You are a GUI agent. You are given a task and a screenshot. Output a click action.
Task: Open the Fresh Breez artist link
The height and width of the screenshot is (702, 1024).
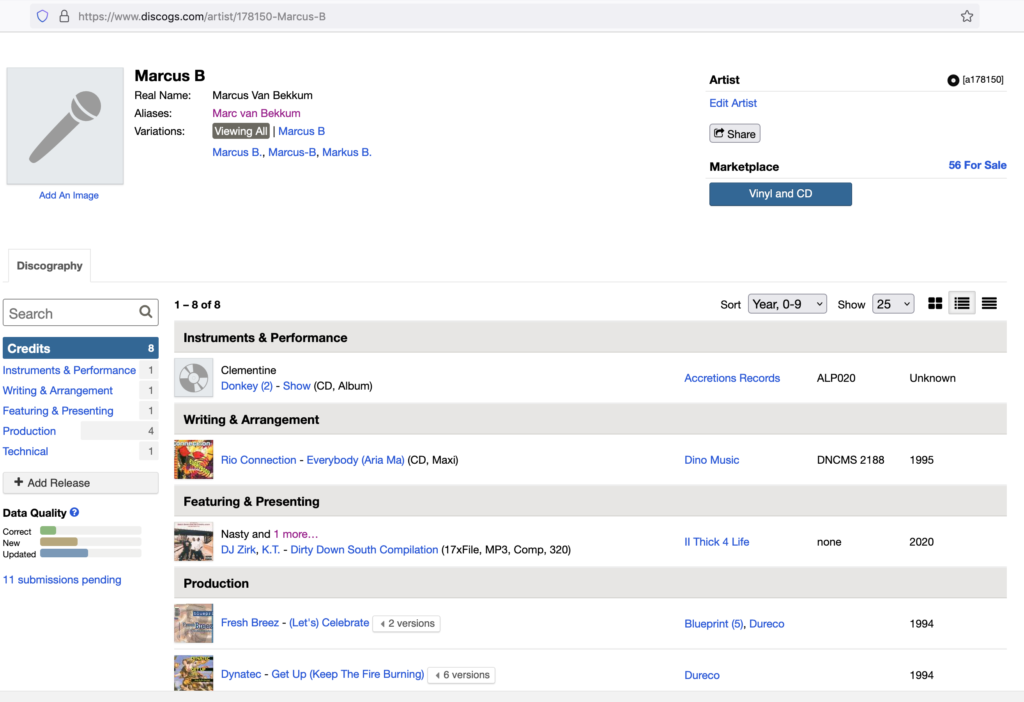[x=249, y=623]
